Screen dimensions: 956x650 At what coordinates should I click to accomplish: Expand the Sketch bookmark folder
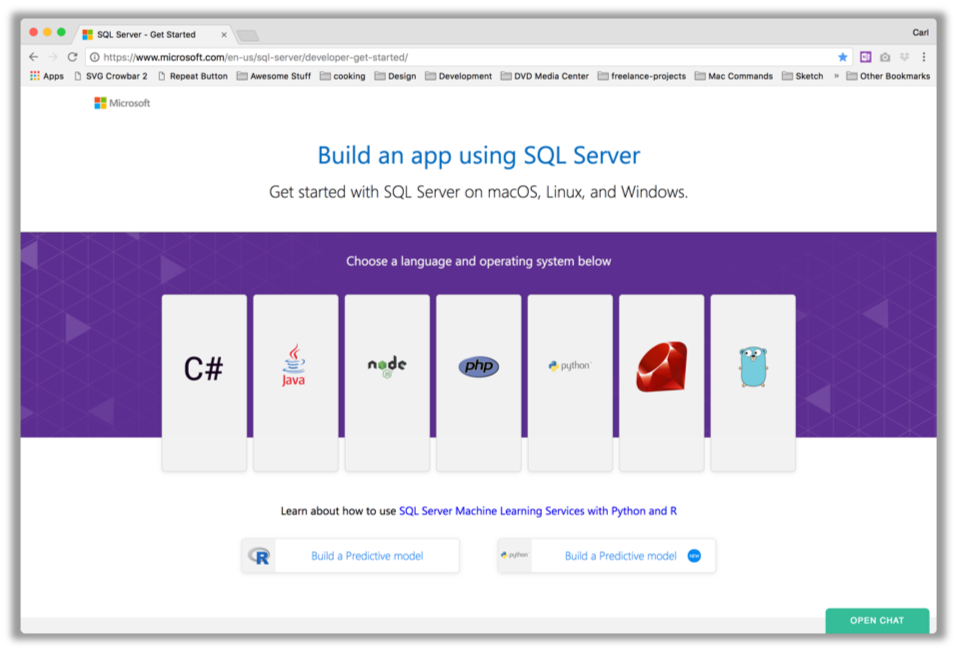pyautogui.click(x=802, y=76)
